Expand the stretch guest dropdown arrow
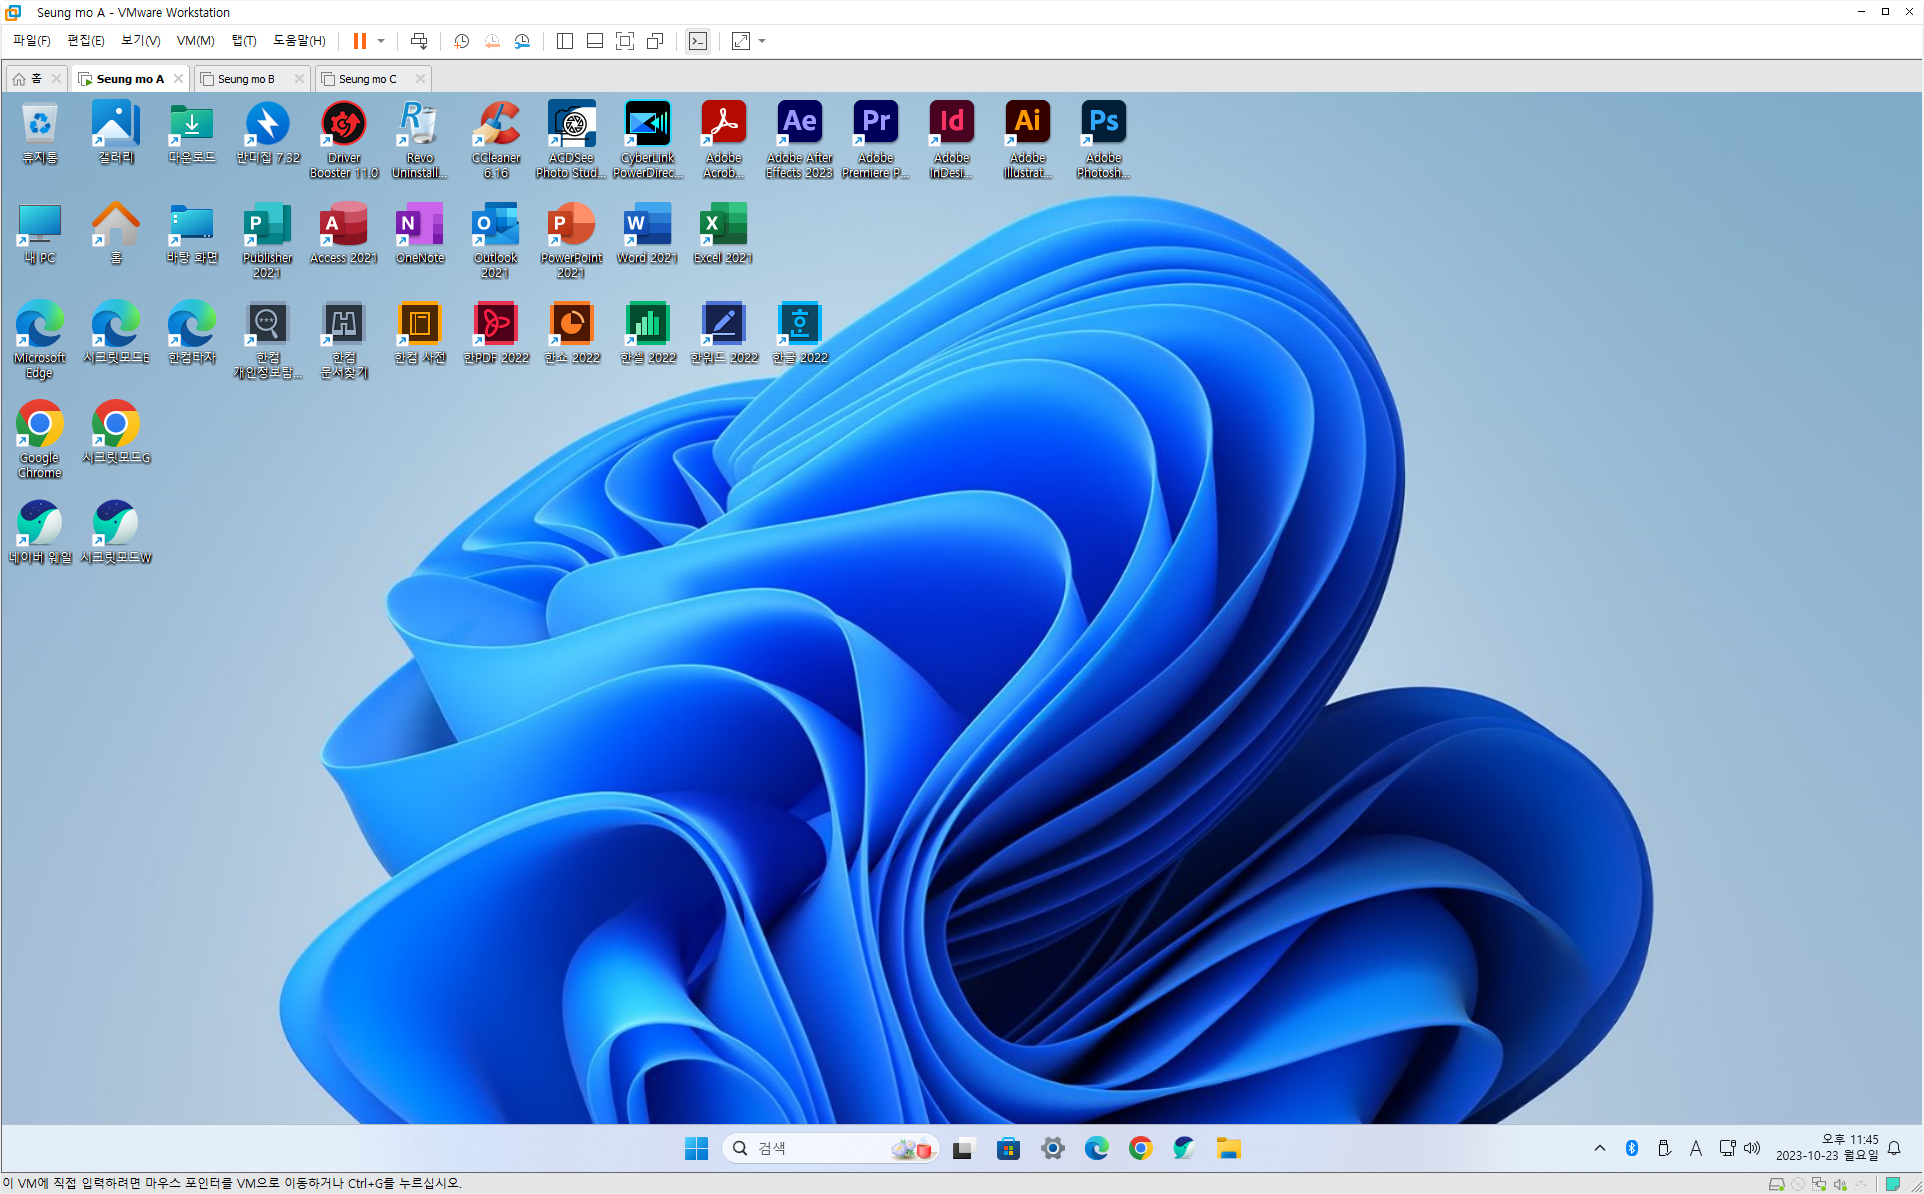This screenshot has height=1194, width=1924. 762,41
